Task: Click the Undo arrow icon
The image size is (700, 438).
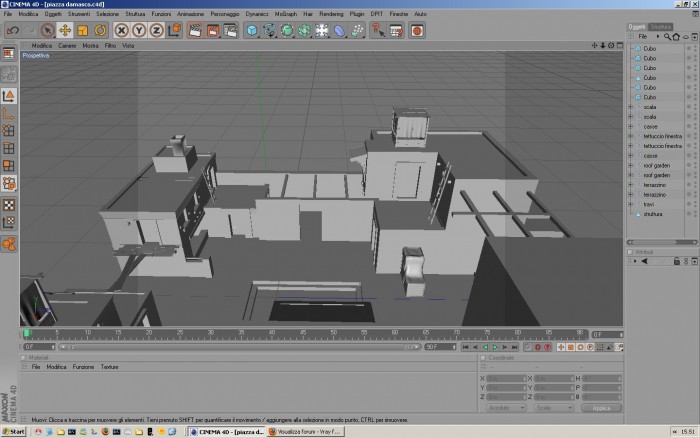Action: pyautogui.click(x=12, y=30)
